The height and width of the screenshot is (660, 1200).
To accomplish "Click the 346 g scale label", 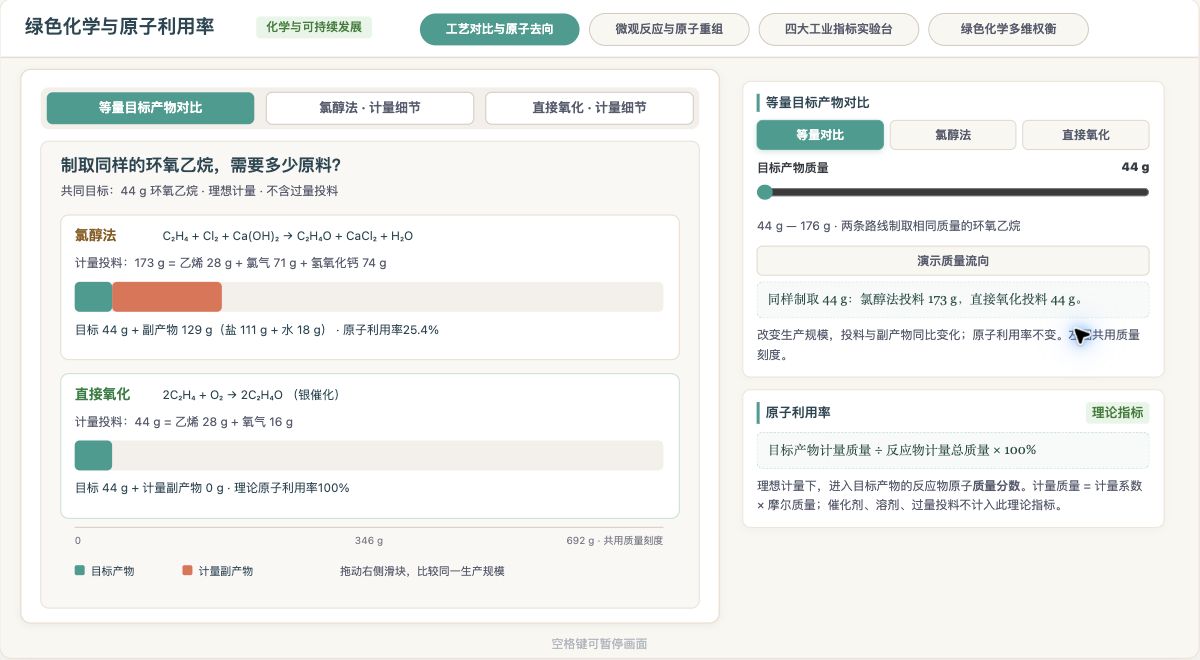I will [369, 540].
